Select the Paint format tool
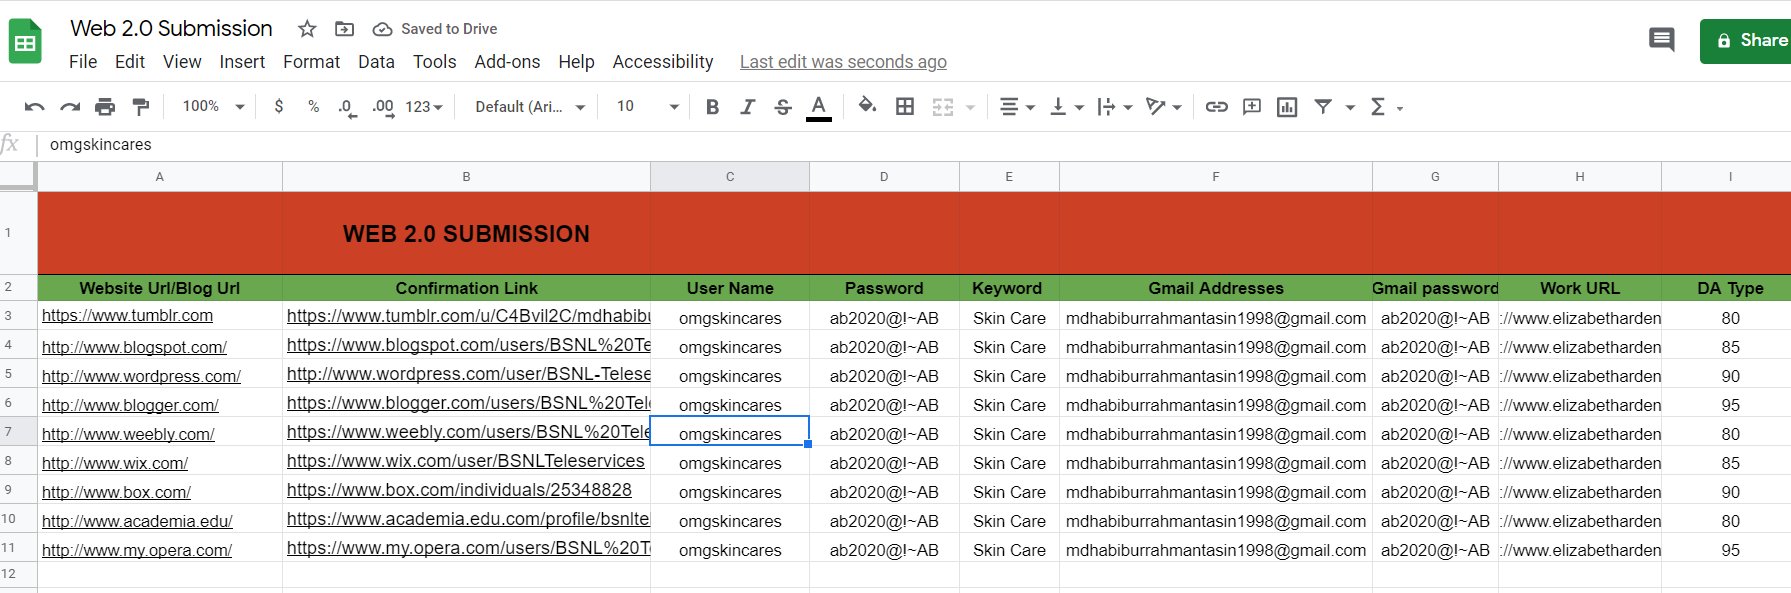The image size is (1791, 593). [x=141, y=107]
